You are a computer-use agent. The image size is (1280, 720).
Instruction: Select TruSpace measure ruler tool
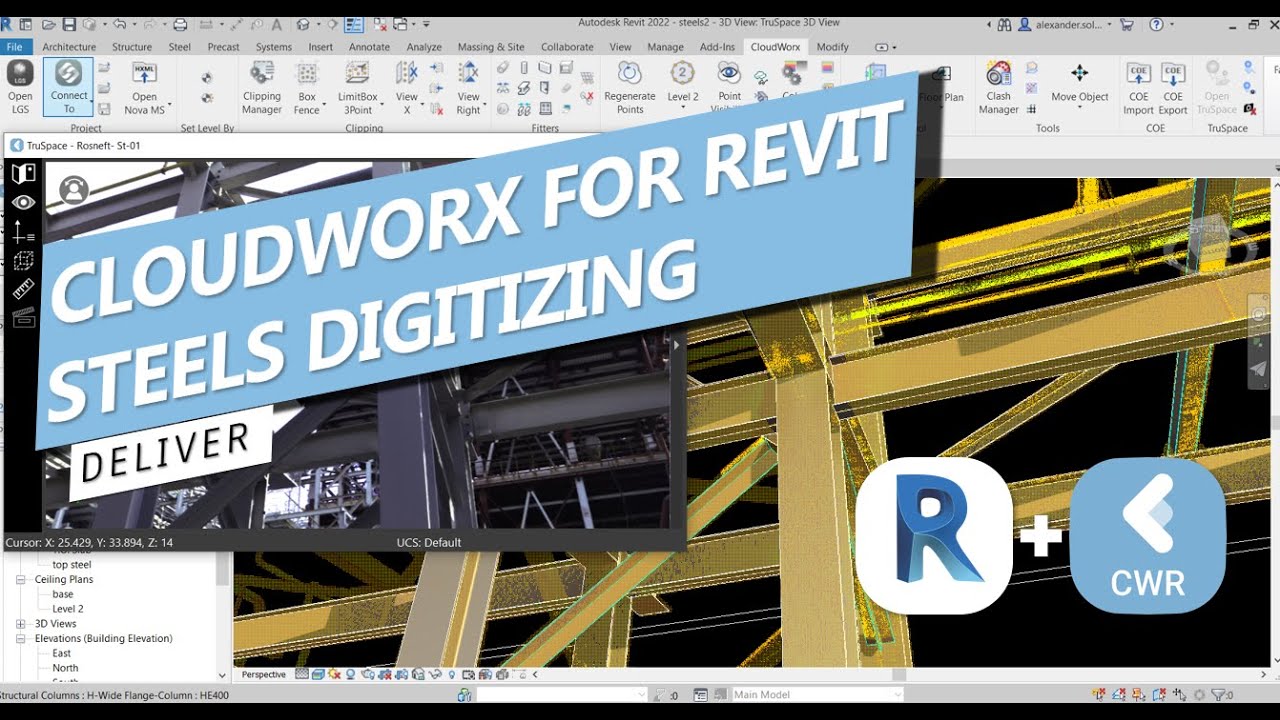(23, 290)
